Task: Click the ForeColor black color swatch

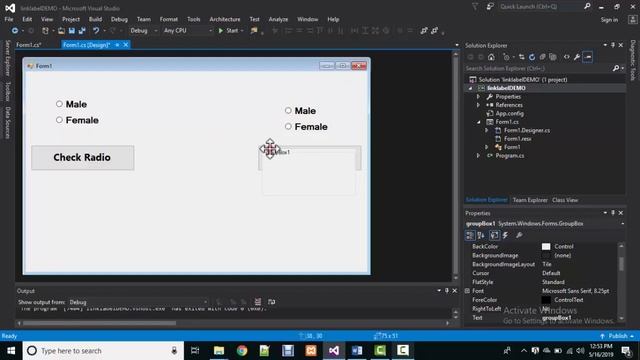Action: [546, 300]
